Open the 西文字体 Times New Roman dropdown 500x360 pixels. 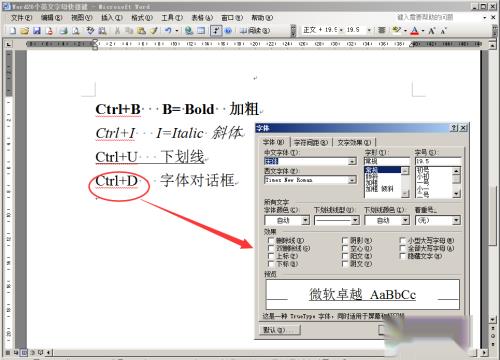[x=352, y=180]
